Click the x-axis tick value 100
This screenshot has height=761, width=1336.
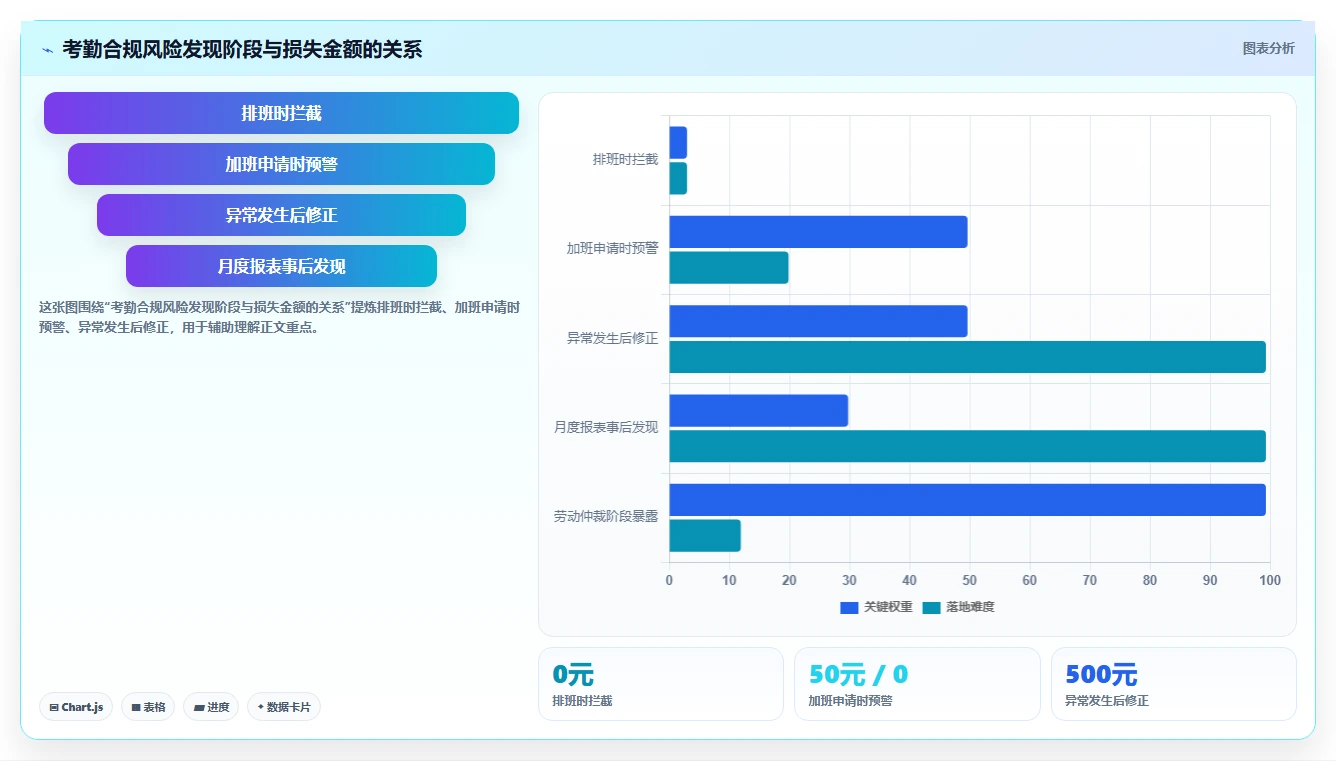pyautogui.click(x=1269, y=581)
